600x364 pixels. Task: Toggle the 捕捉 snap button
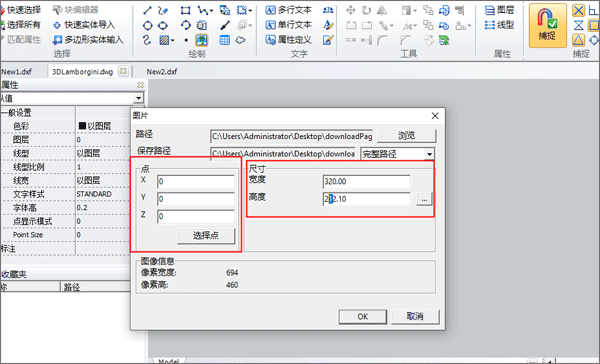click(x=548, y=25)
